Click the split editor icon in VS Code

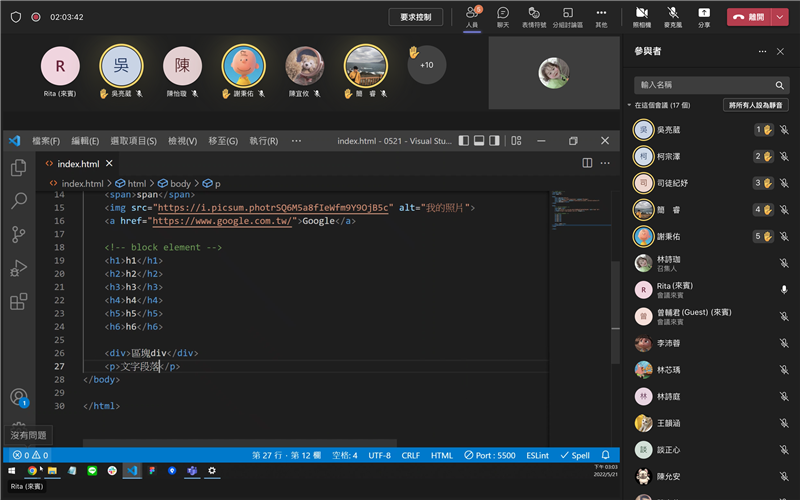pos(587,163)
